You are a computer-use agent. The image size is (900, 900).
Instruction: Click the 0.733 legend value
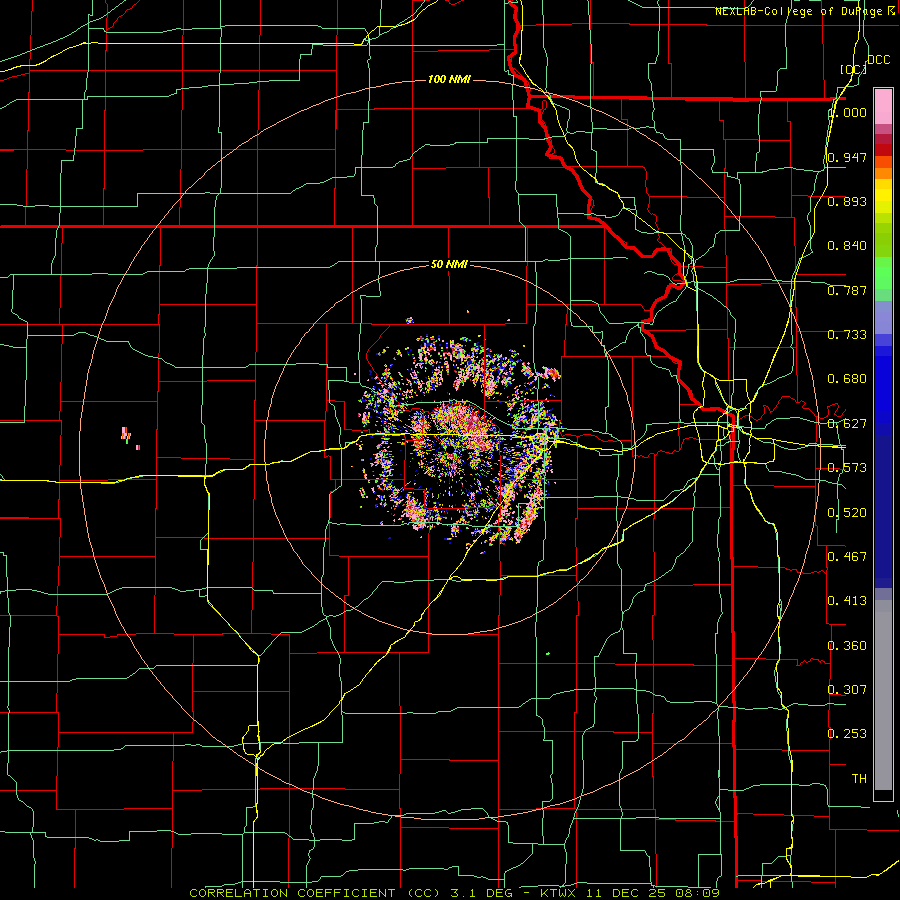pos(847,335)
